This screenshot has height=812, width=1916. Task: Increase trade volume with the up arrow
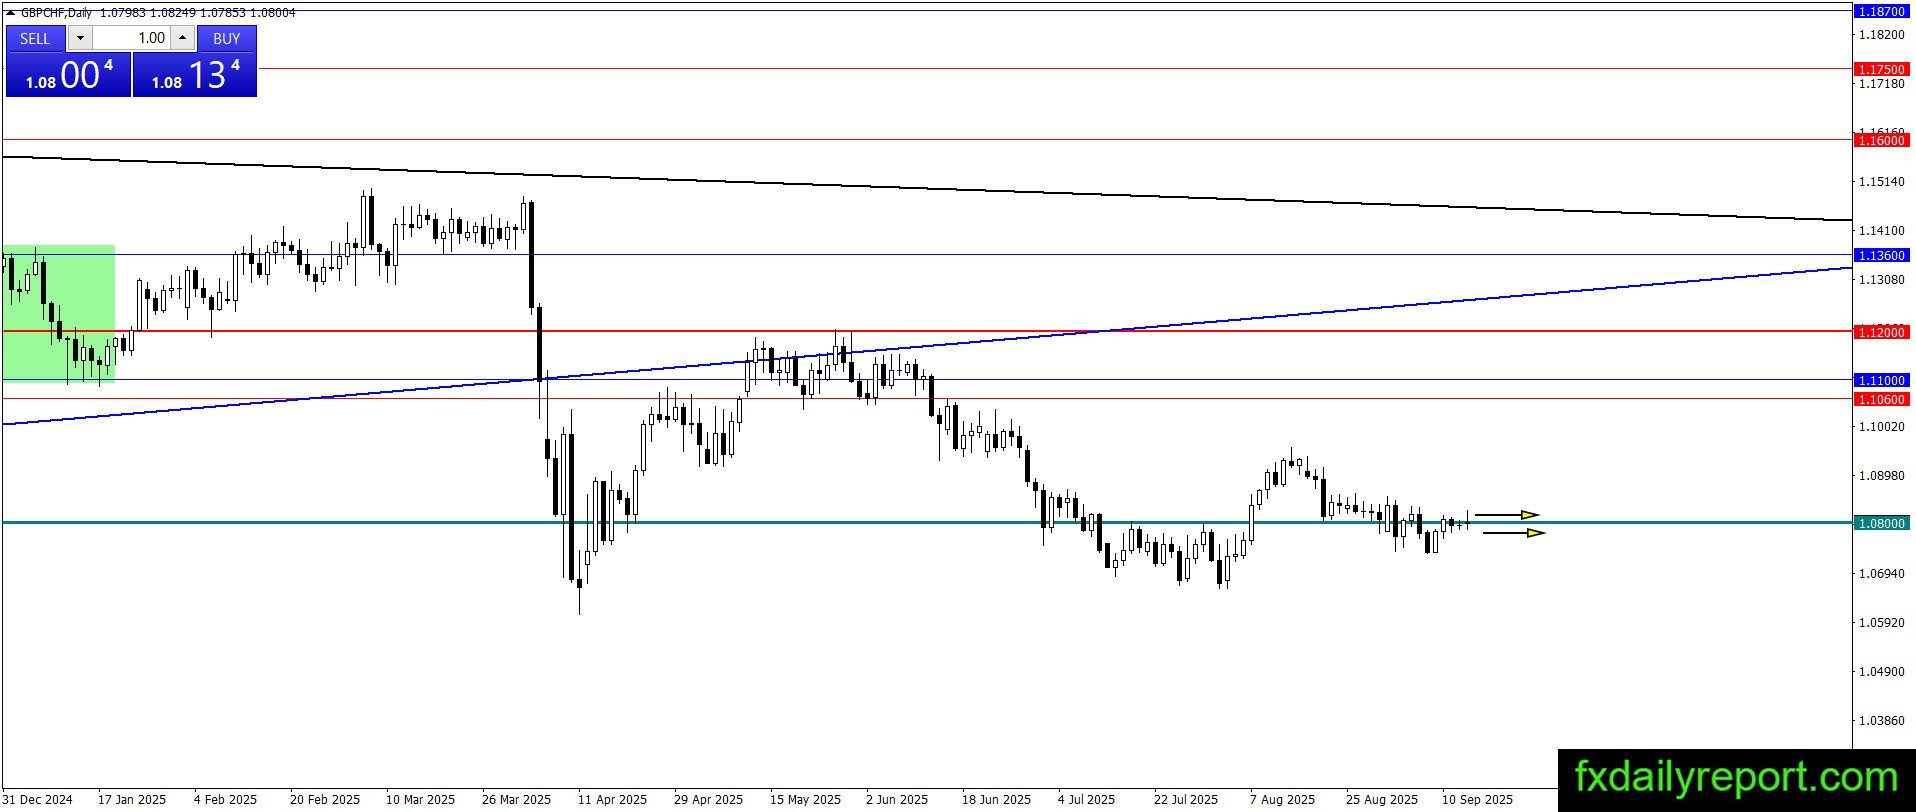182,38
